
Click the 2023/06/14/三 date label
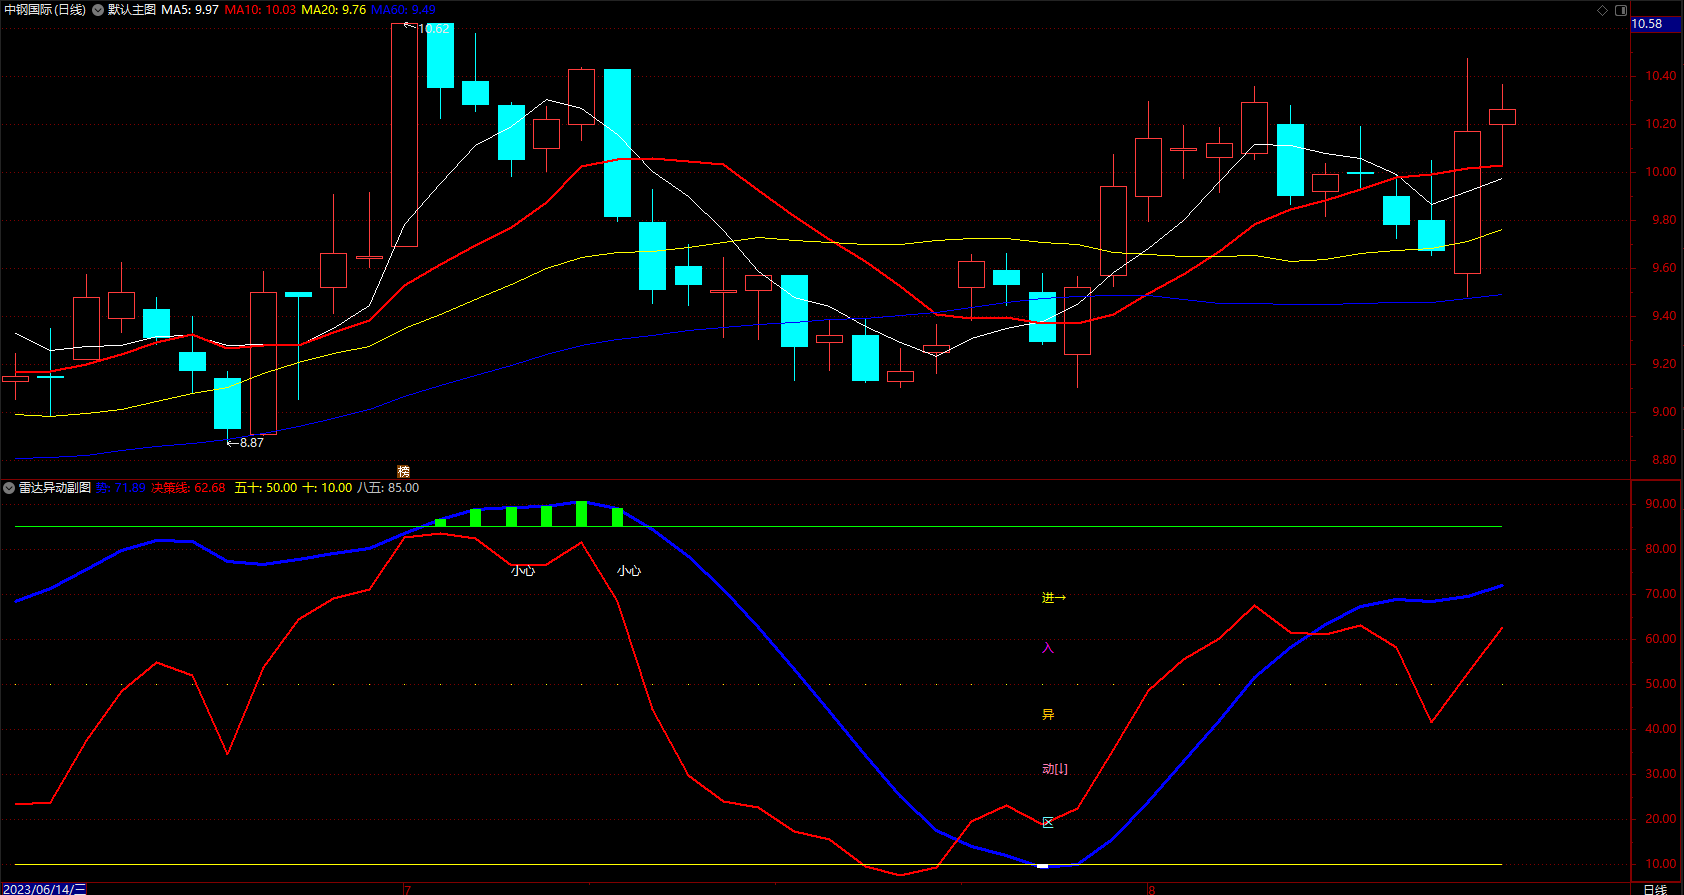pos(44,889)
